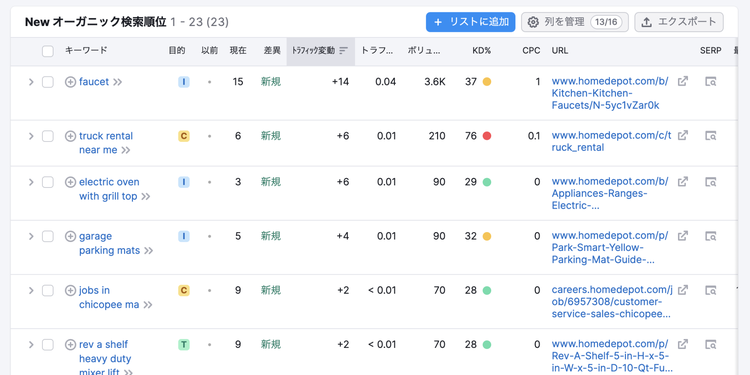
Task: Sort by KD% column header
Action: 481,51
